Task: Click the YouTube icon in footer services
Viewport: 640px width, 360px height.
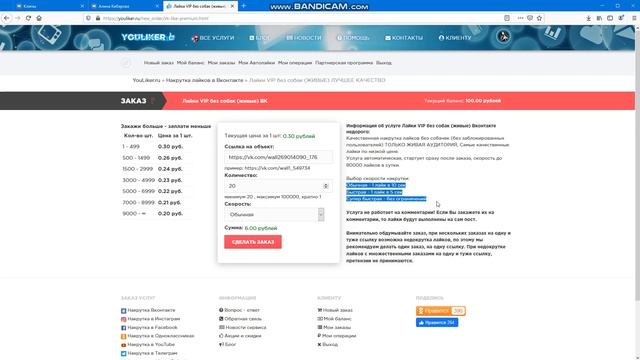Action: [x=123, y=345]
